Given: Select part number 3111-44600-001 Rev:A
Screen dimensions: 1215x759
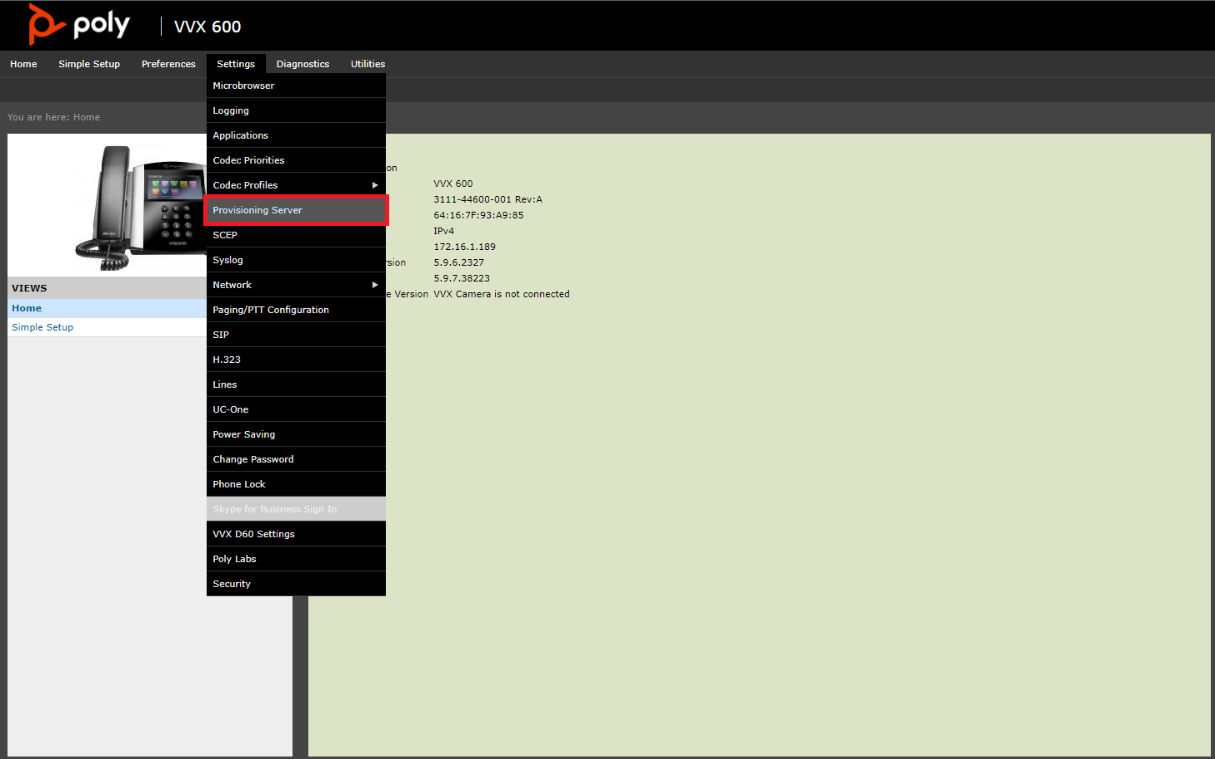Looking at the screenshot, I should pos(488,199).
